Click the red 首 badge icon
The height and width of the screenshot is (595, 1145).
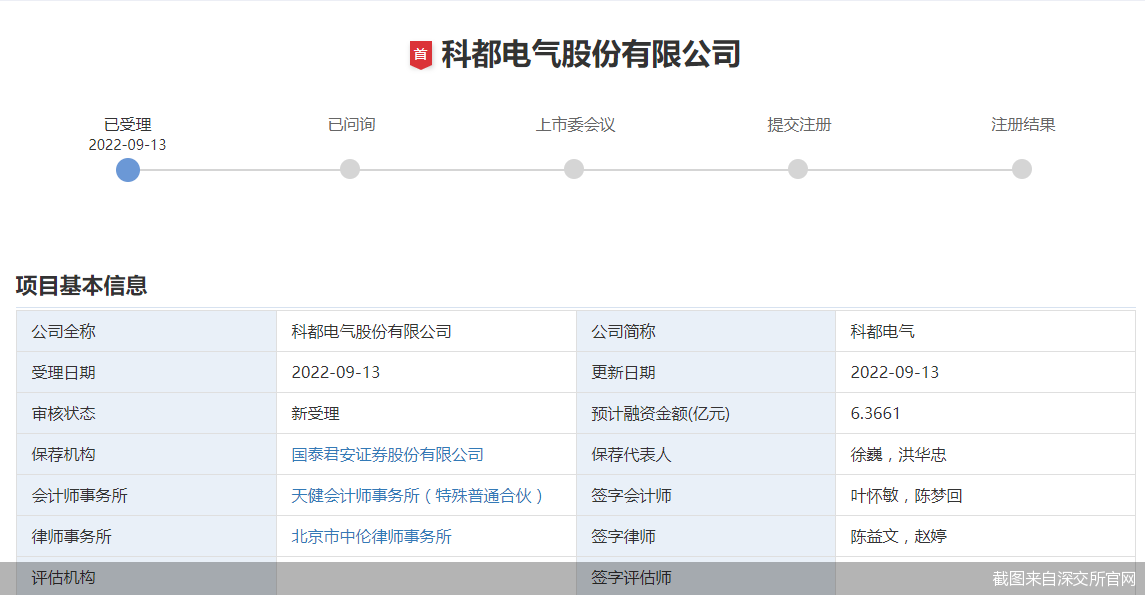[421, 55]
